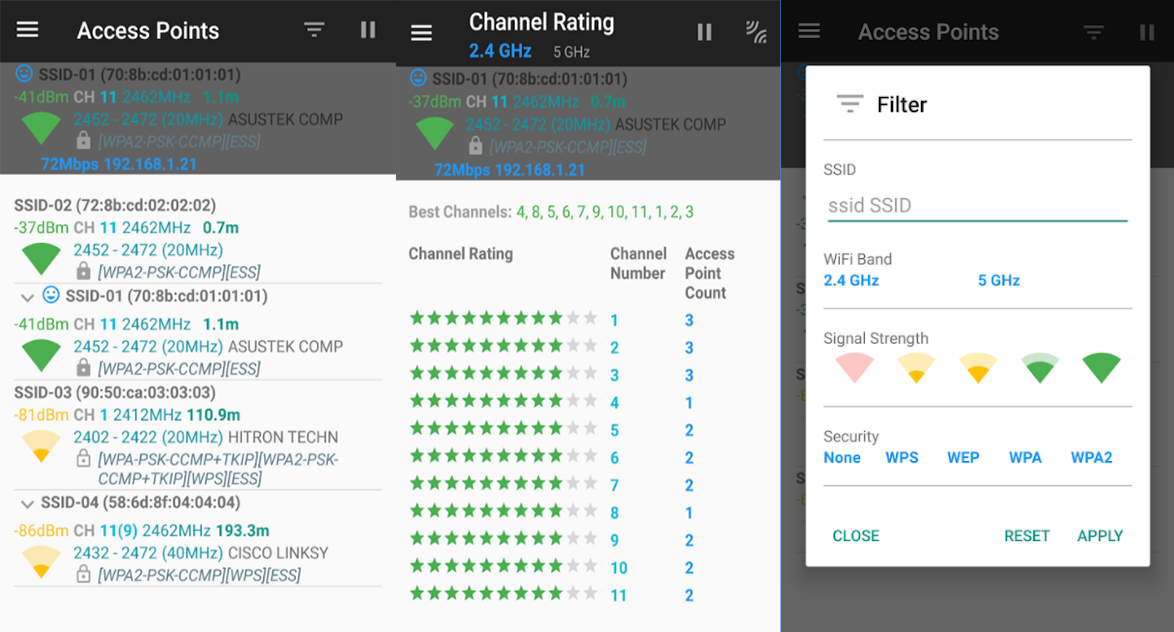Toggle the WEP security filter
This screenshot has height=632, width=1174.
[963, 458]
